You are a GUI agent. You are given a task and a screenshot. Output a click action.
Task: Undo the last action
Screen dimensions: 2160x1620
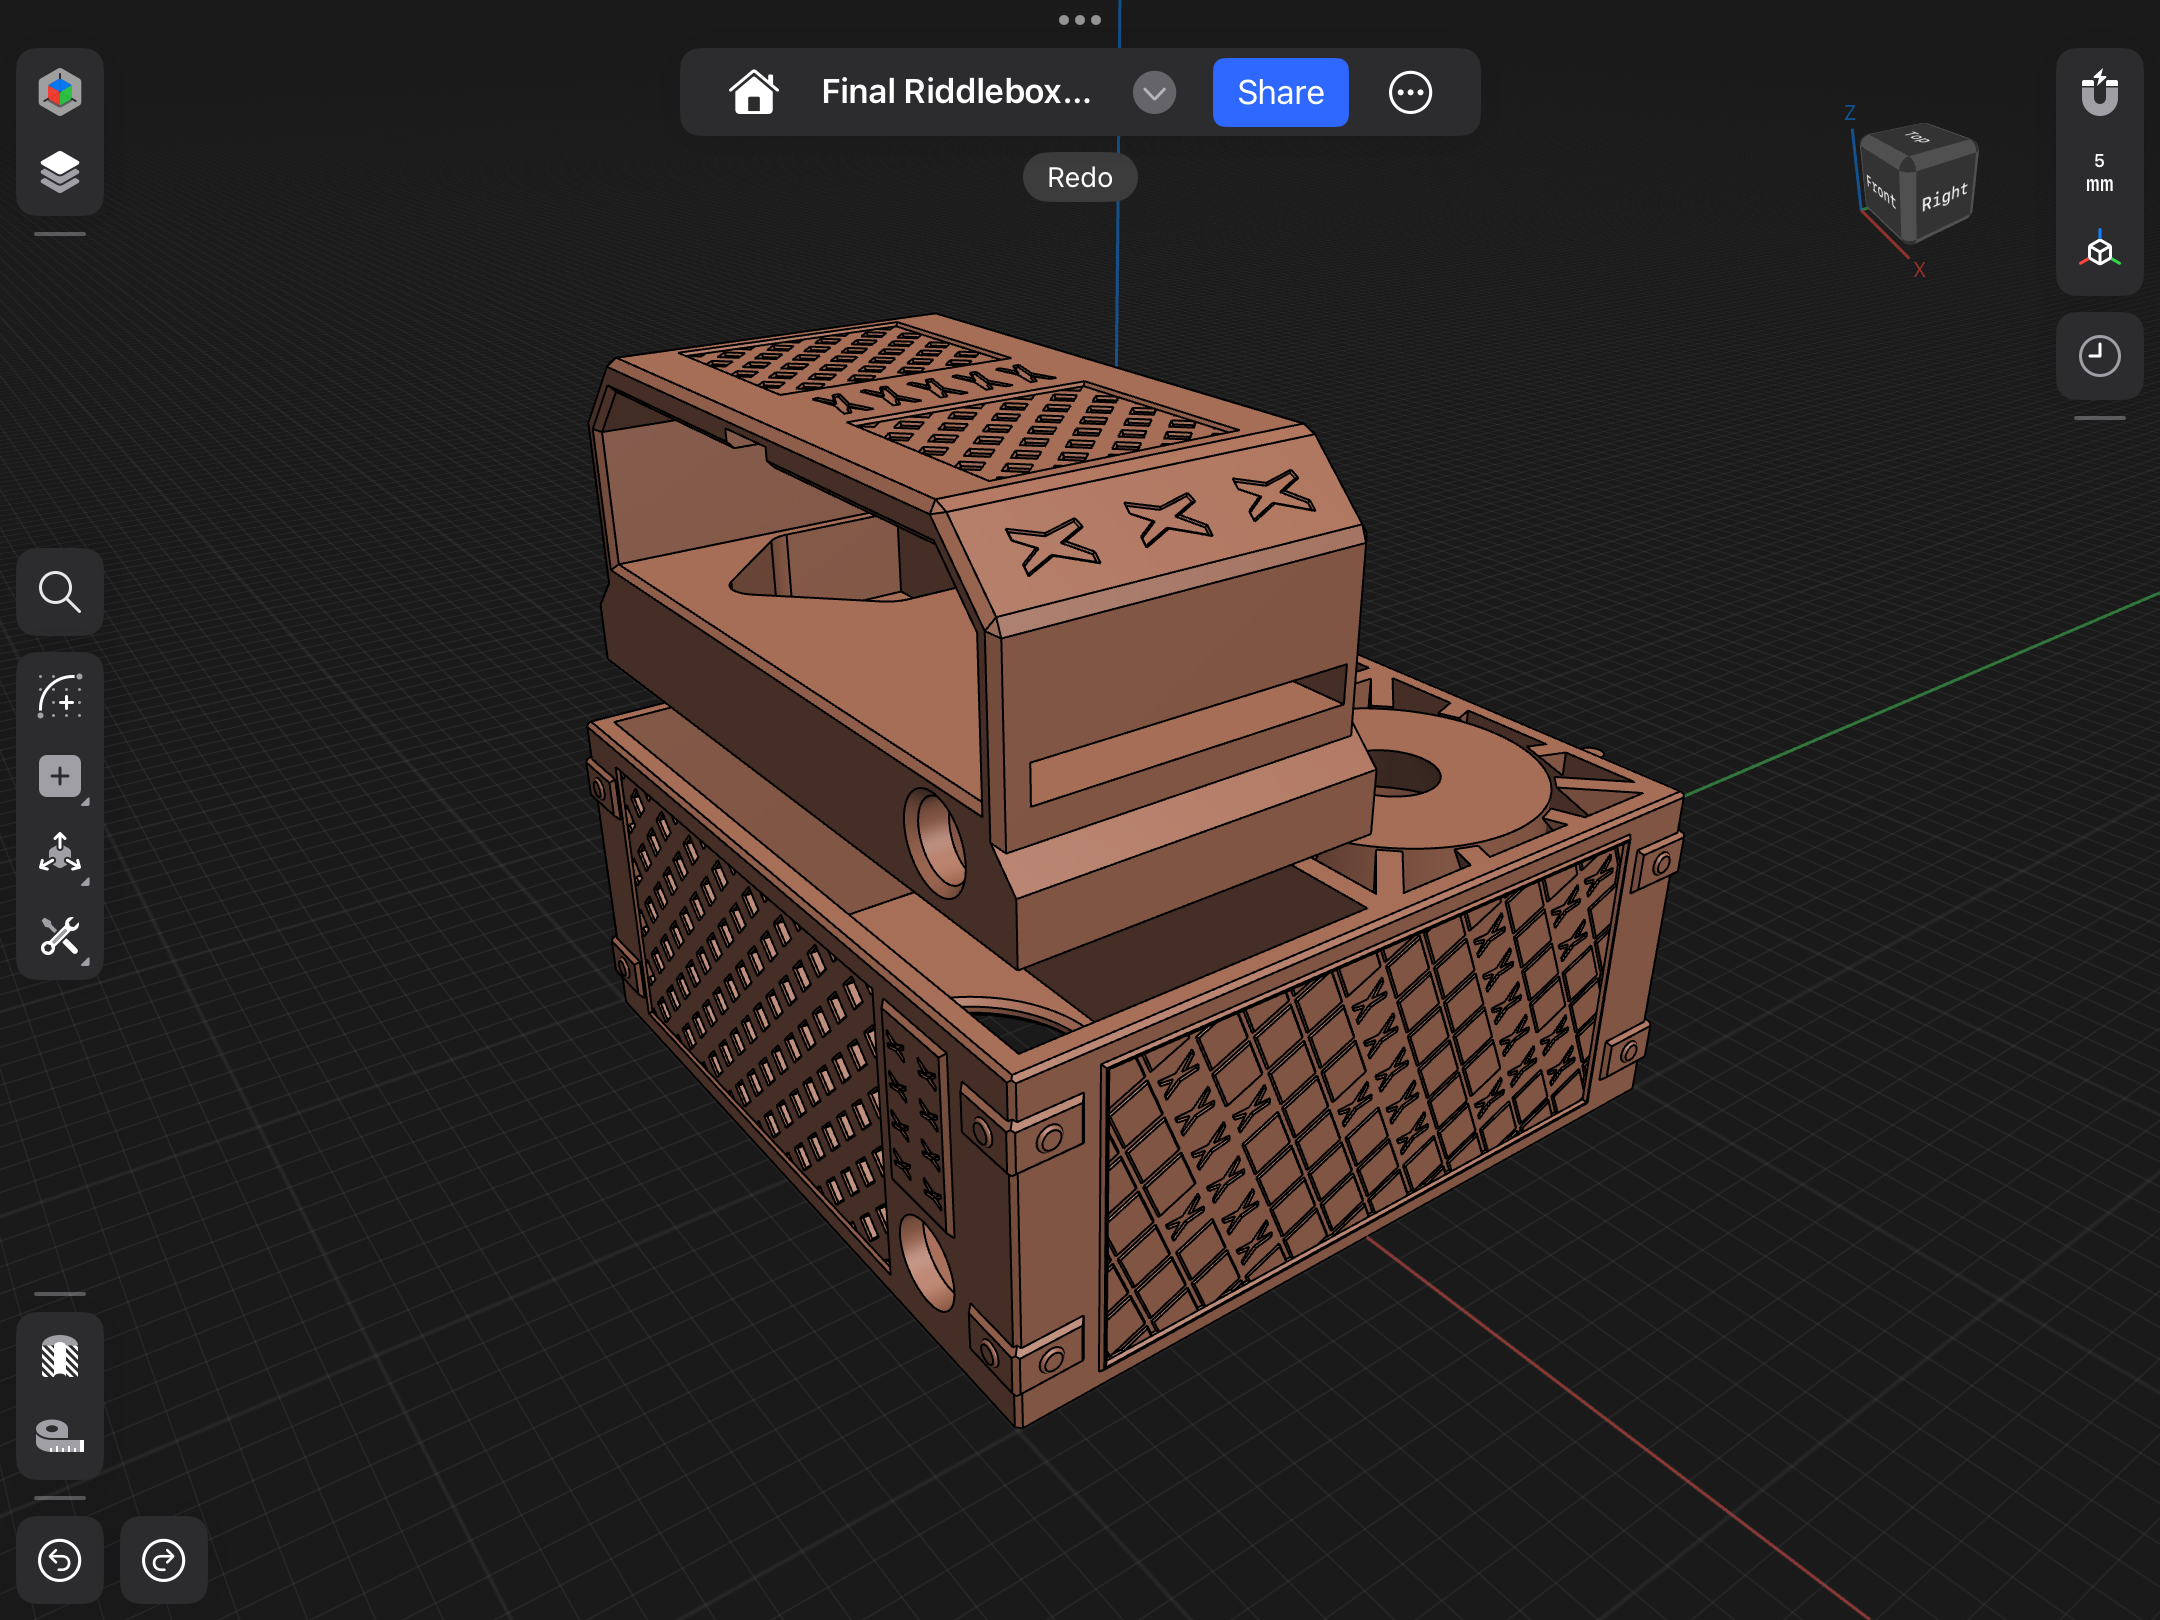point(60,1560)
